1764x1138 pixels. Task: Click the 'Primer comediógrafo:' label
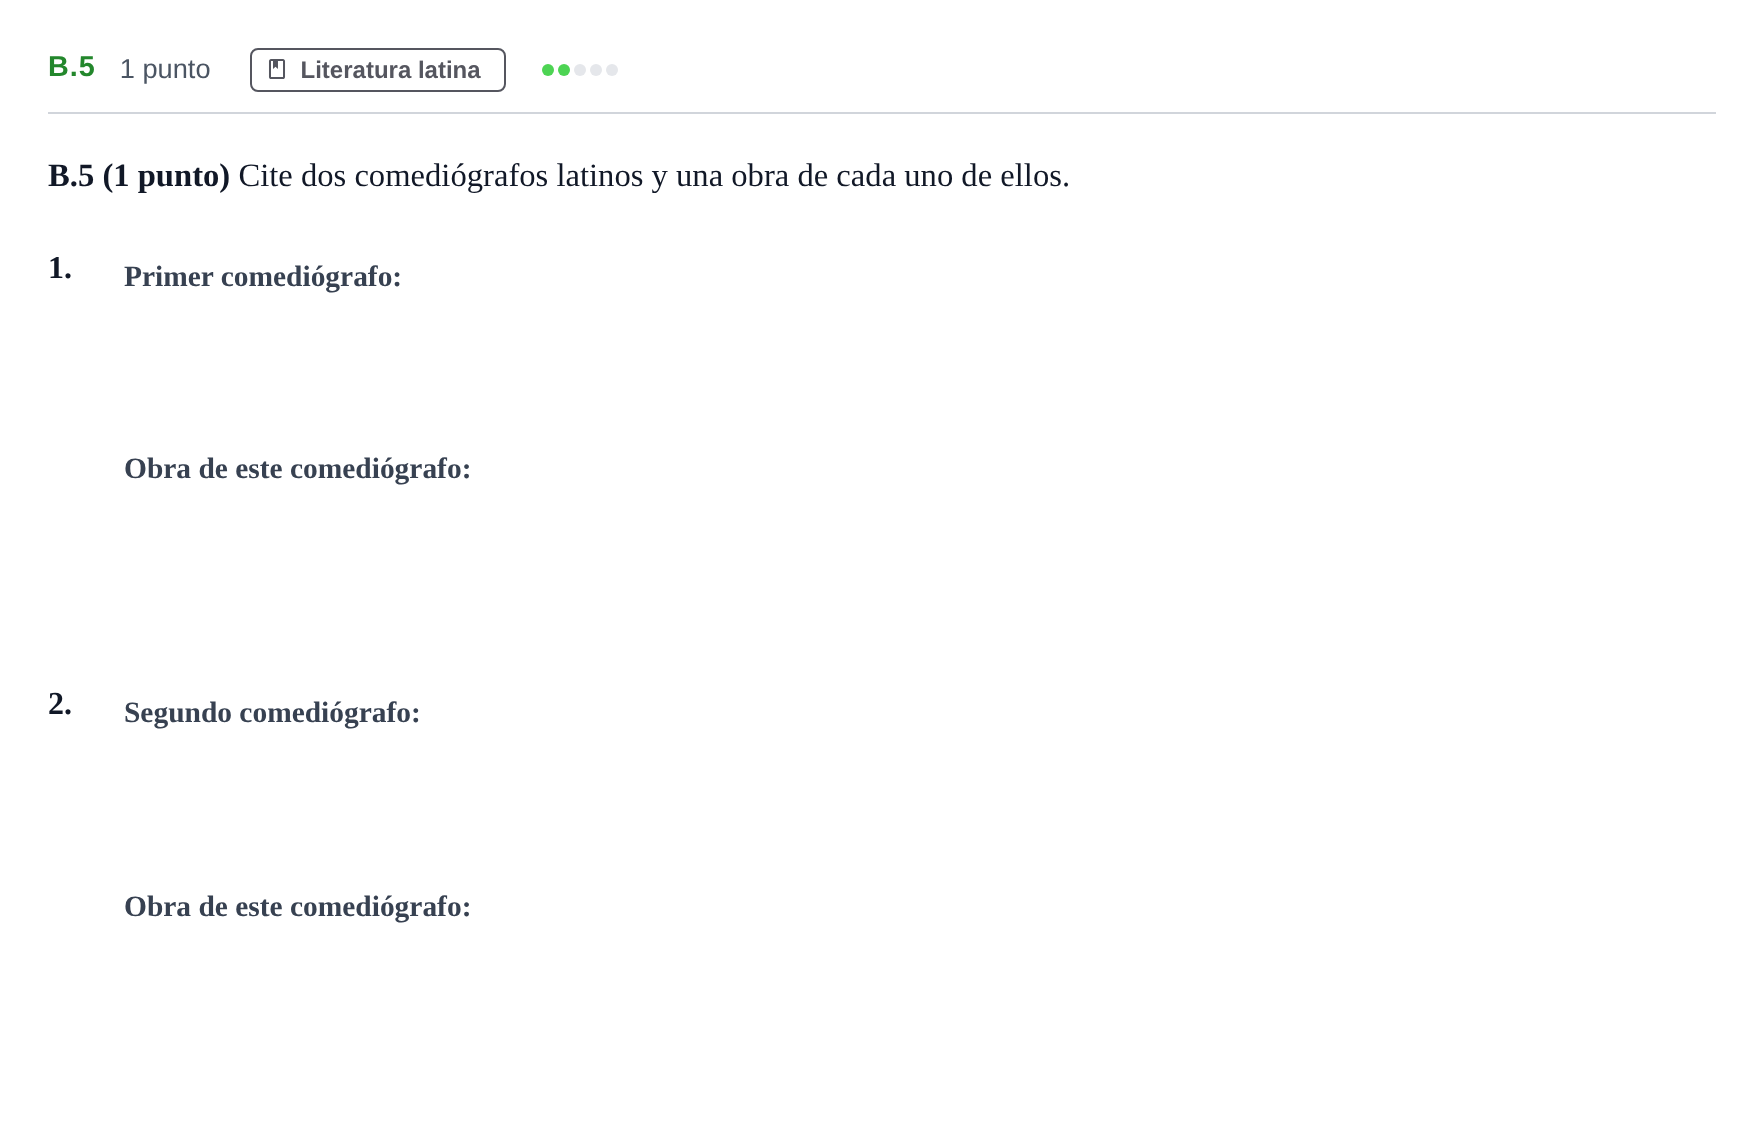pyautogui.click(x=262, y=277)
